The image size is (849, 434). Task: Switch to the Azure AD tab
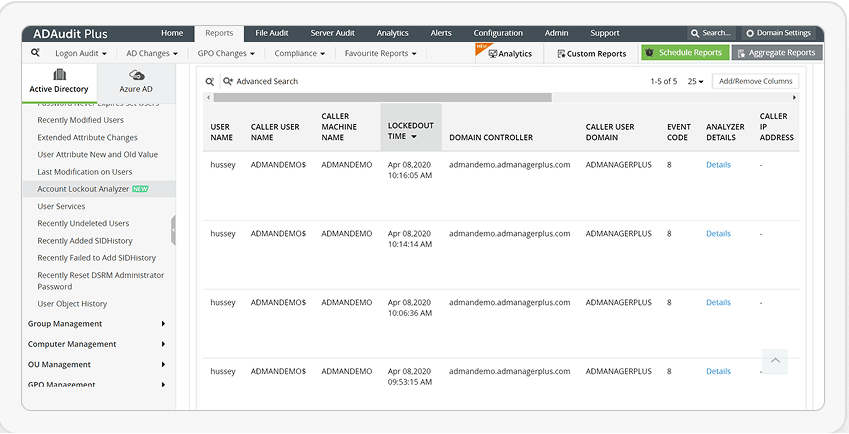coord(136,82)
